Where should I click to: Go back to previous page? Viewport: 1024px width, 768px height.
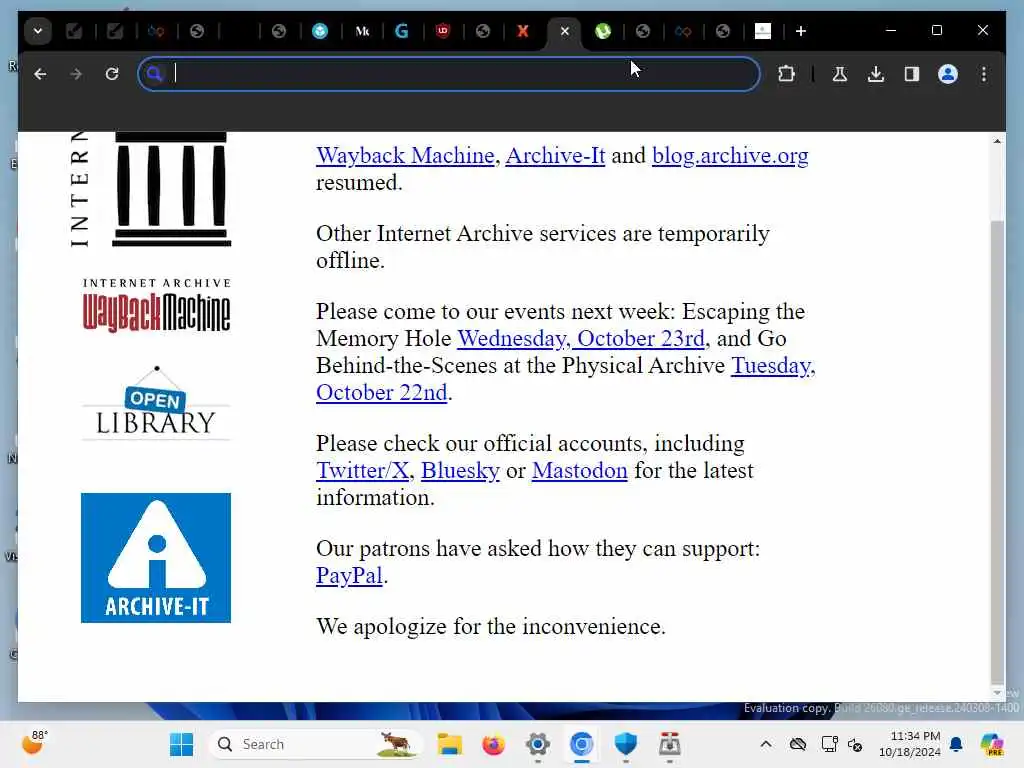click(40, 74)
